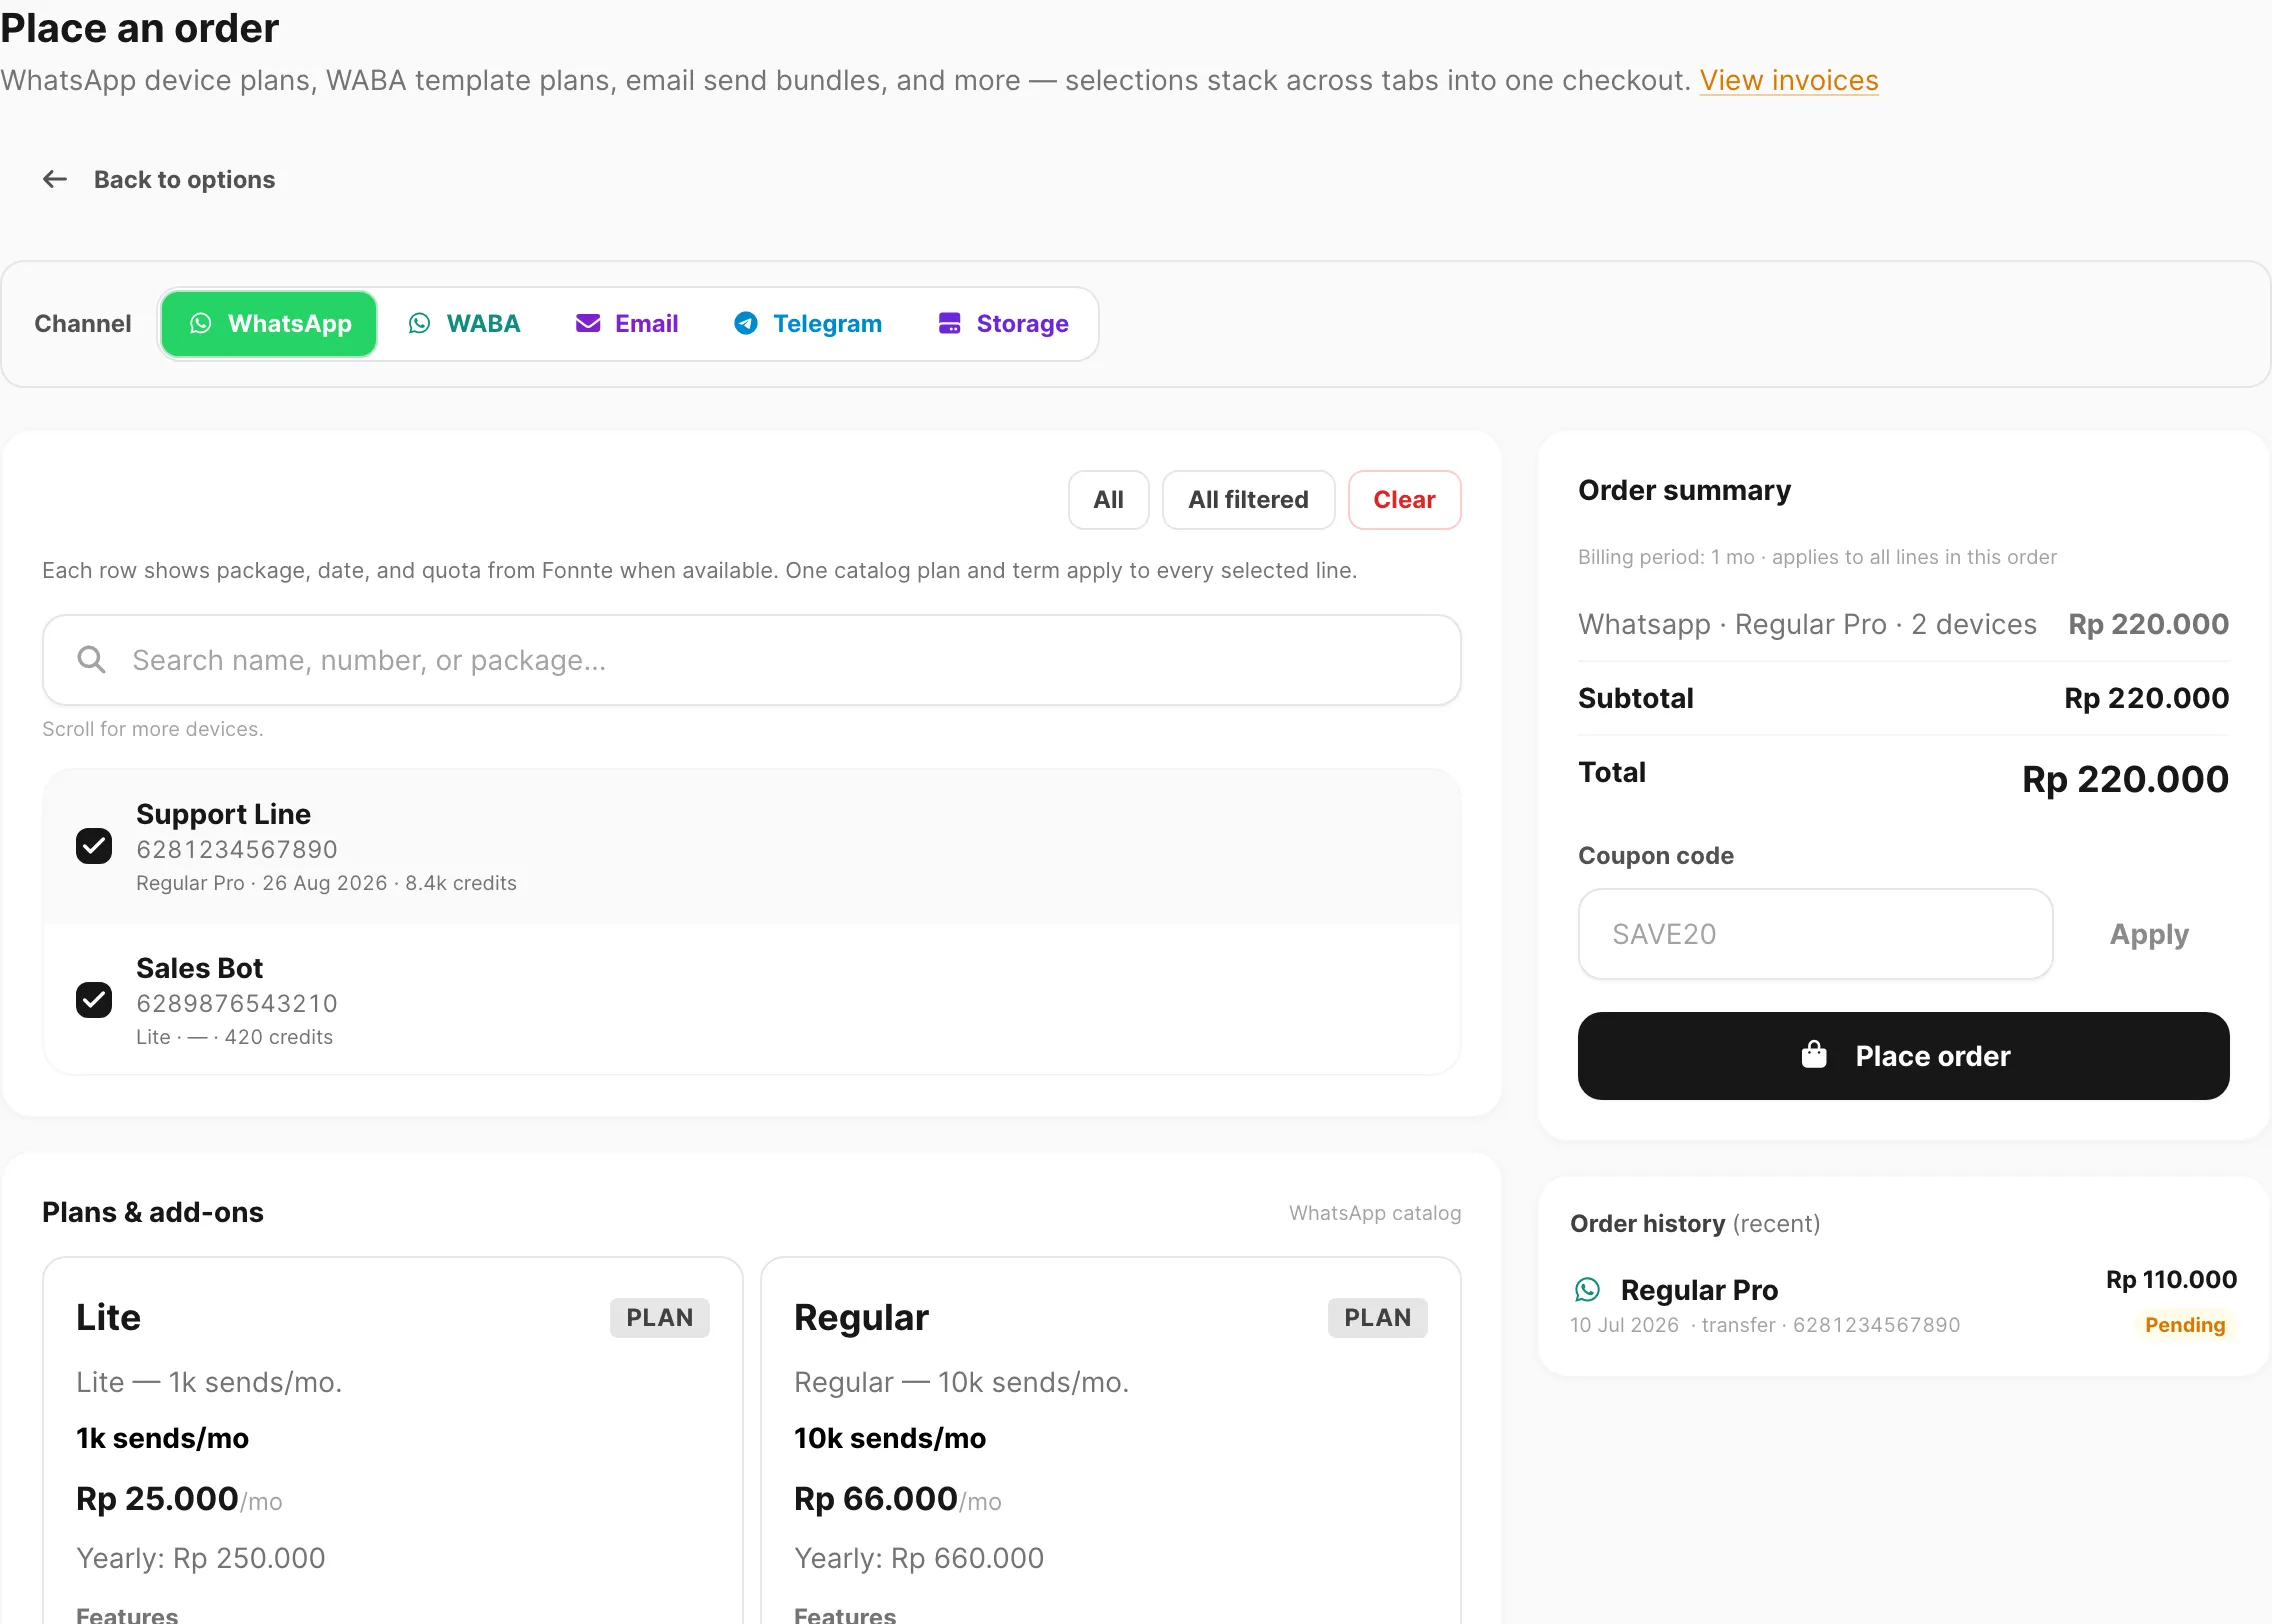Click number 6289876543210 under Sales Bot
The height and width of the screenshot is (1624, 2272).
point(237,1003)
